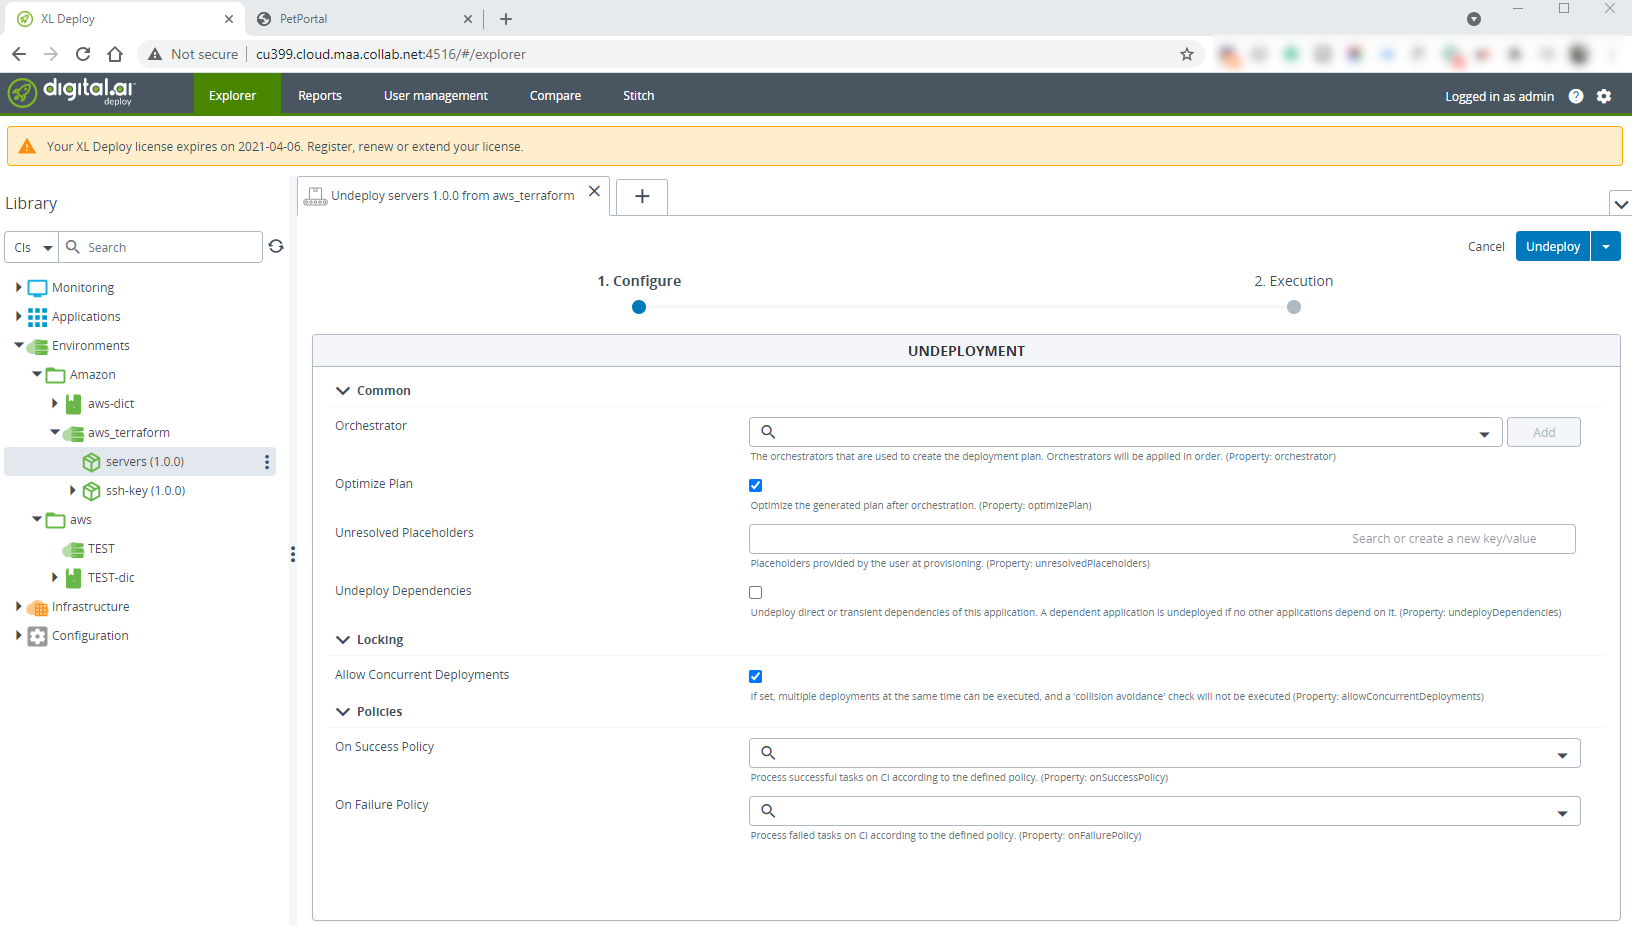Cancel the undeployment
This screenshot has height=925, width=1632.
(1486, 247)
